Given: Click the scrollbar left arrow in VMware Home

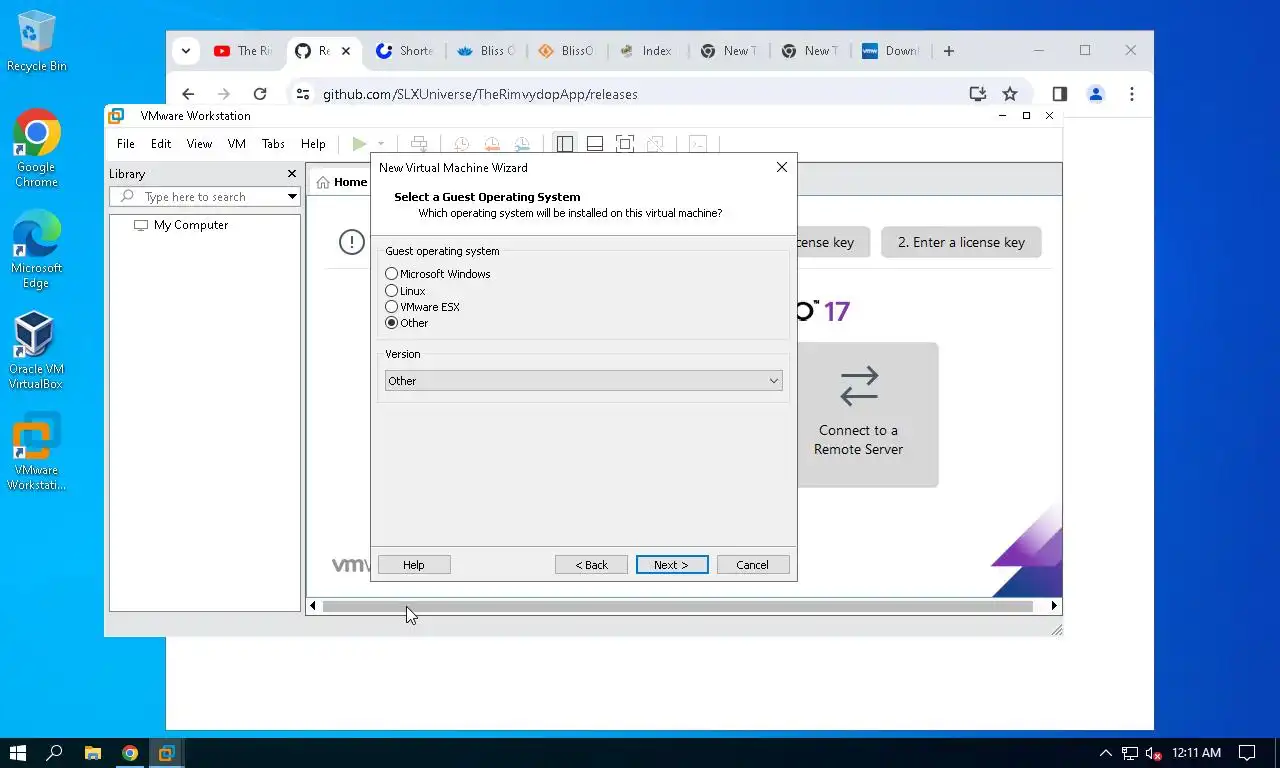Looking at the screenshot, I should click(x=313, y=606).
